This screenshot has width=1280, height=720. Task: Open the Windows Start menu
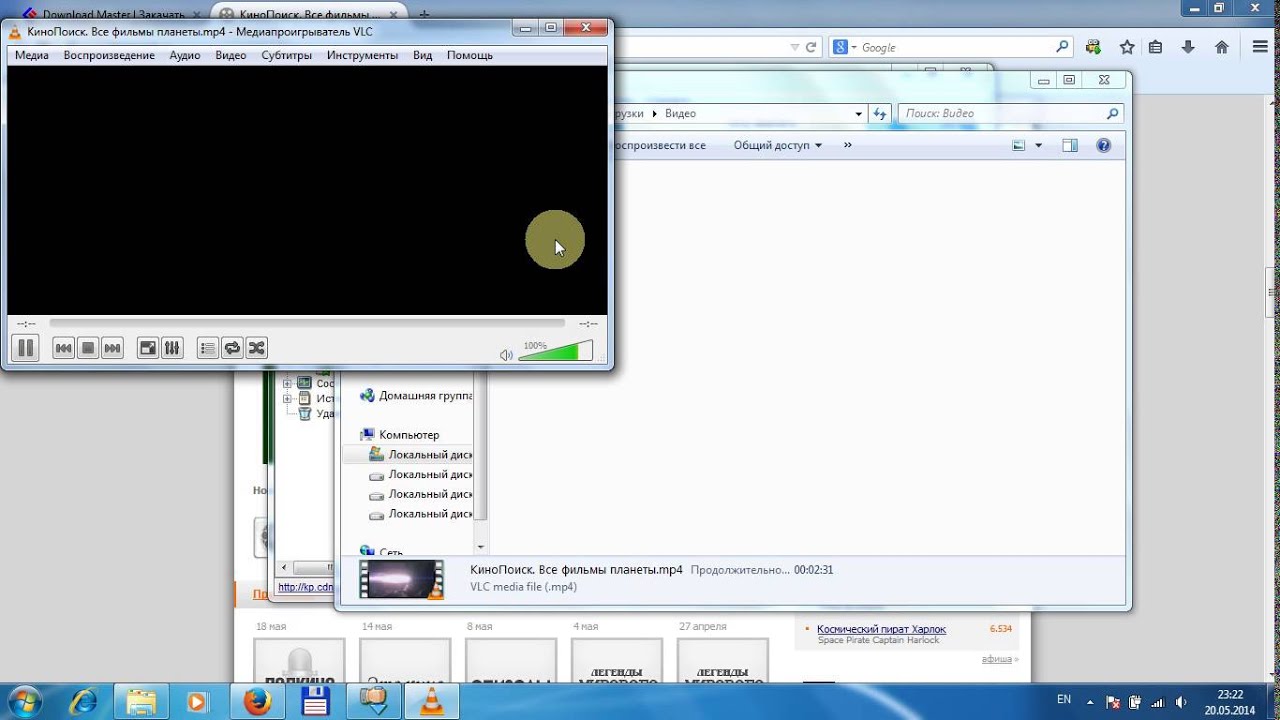click(23, 700)
